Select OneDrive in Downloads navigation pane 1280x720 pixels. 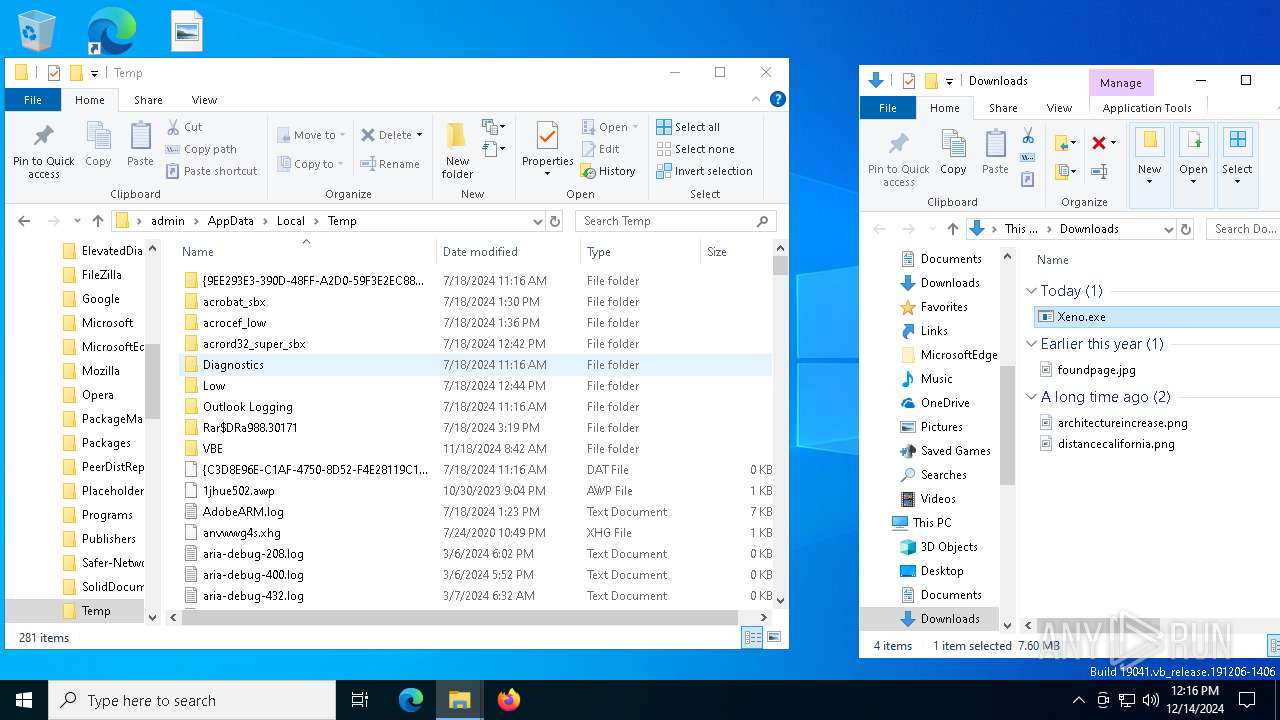point(945,403)
